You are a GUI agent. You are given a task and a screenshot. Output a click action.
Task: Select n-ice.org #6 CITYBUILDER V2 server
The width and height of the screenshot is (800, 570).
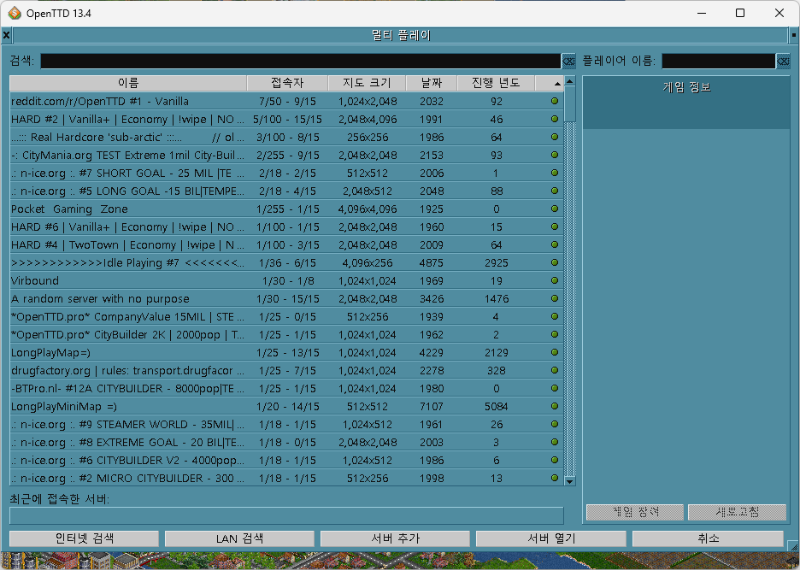pyautogui.click(x=286, y=460)
